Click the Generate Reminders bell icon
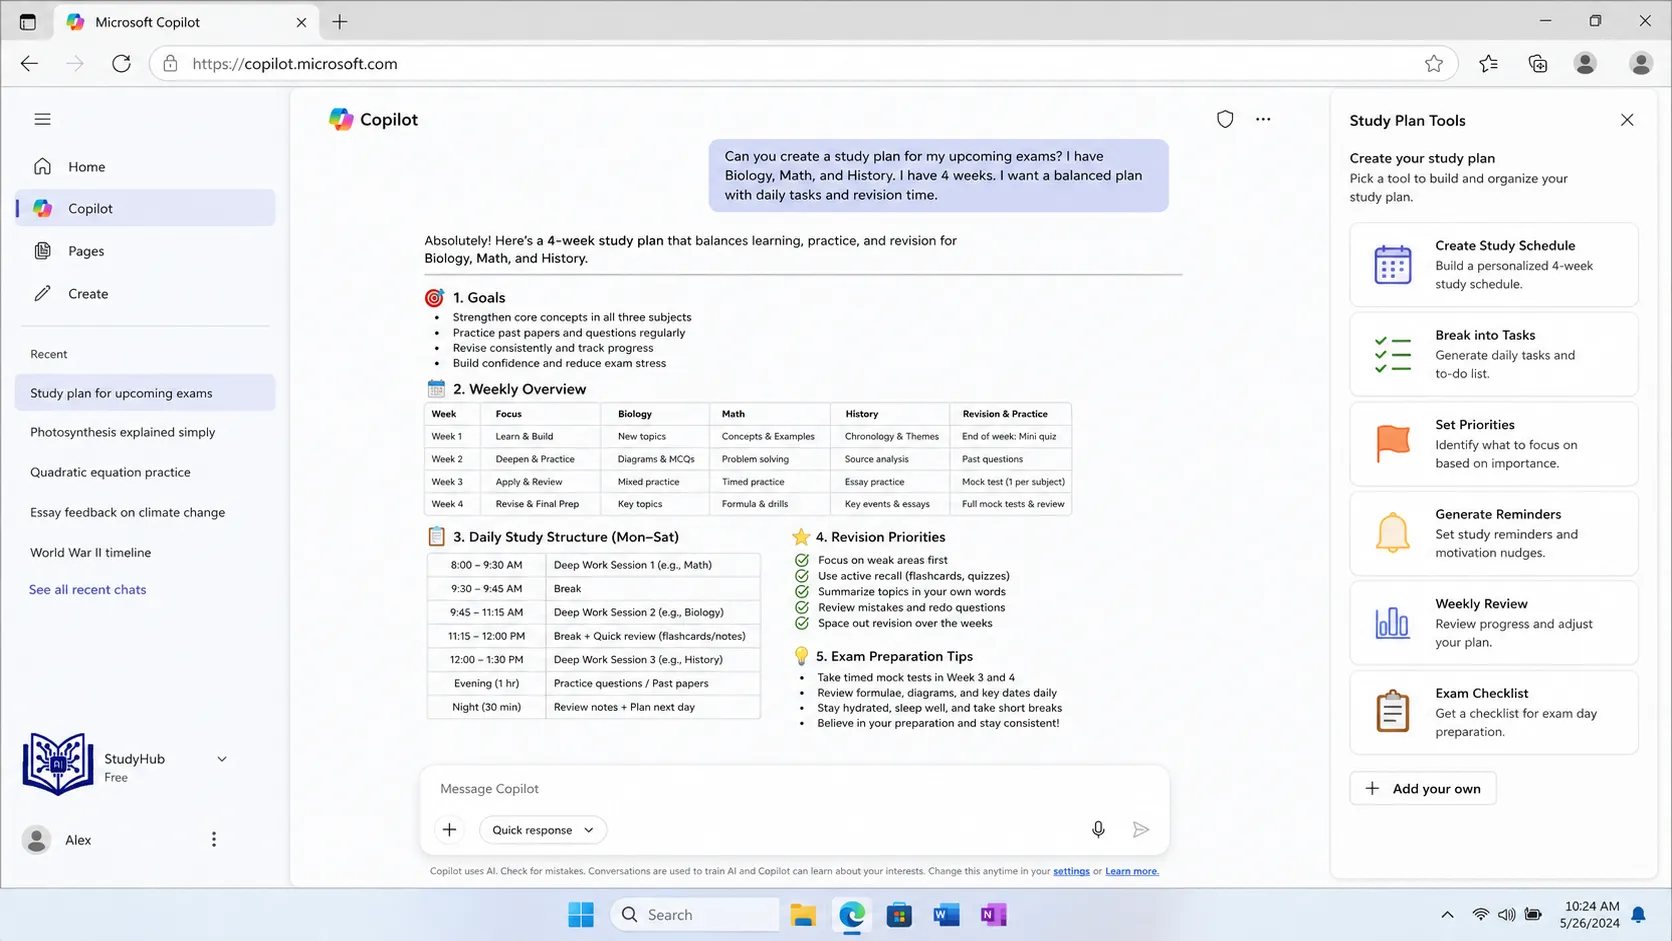 1392,533
